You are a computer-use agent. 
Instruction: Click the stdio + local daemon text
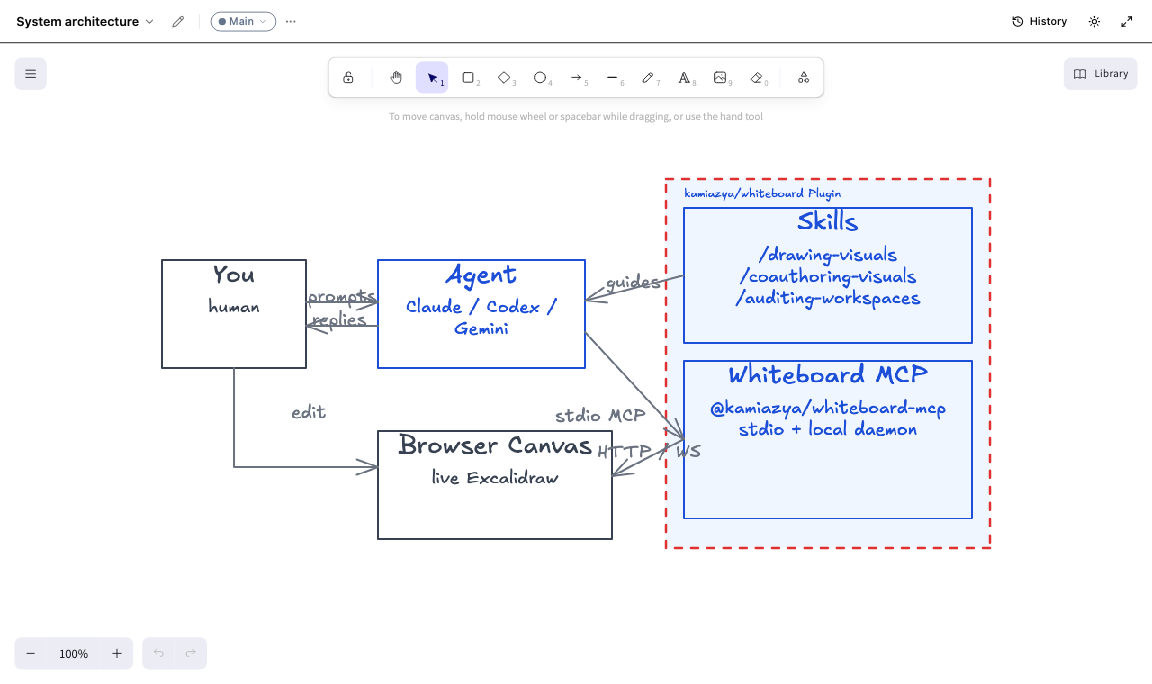(x=827, y=429)
